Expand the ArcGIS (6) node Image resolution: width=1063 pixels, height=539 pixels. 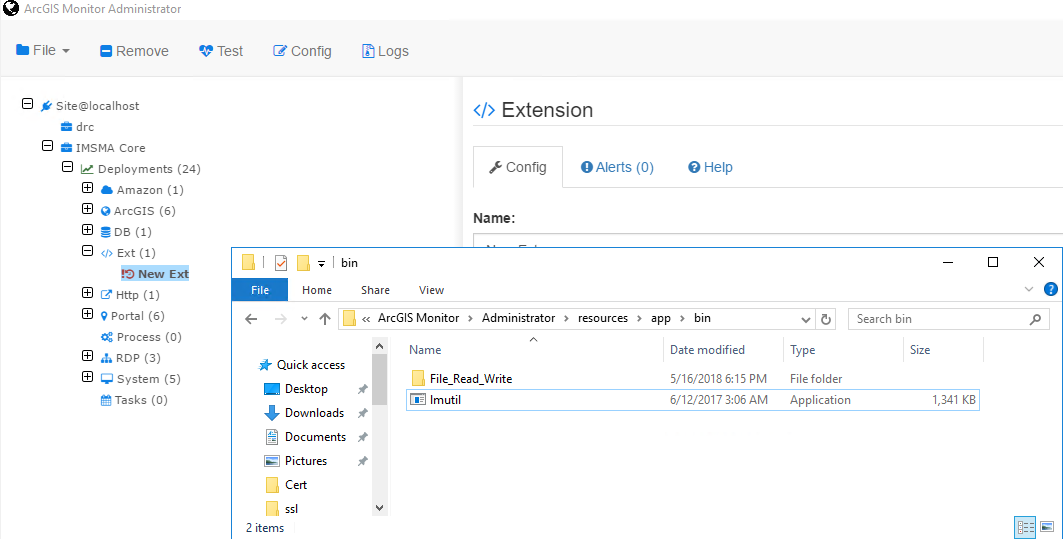[87, 209]
